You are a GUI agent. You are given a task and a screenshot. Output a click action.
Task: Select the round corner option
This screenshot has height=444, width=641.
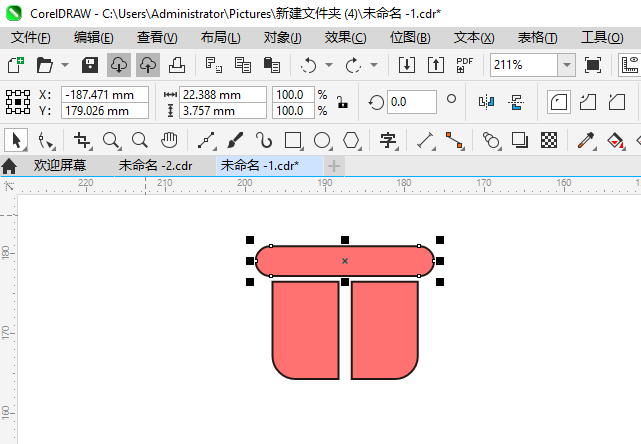click(x=559, y=102)
